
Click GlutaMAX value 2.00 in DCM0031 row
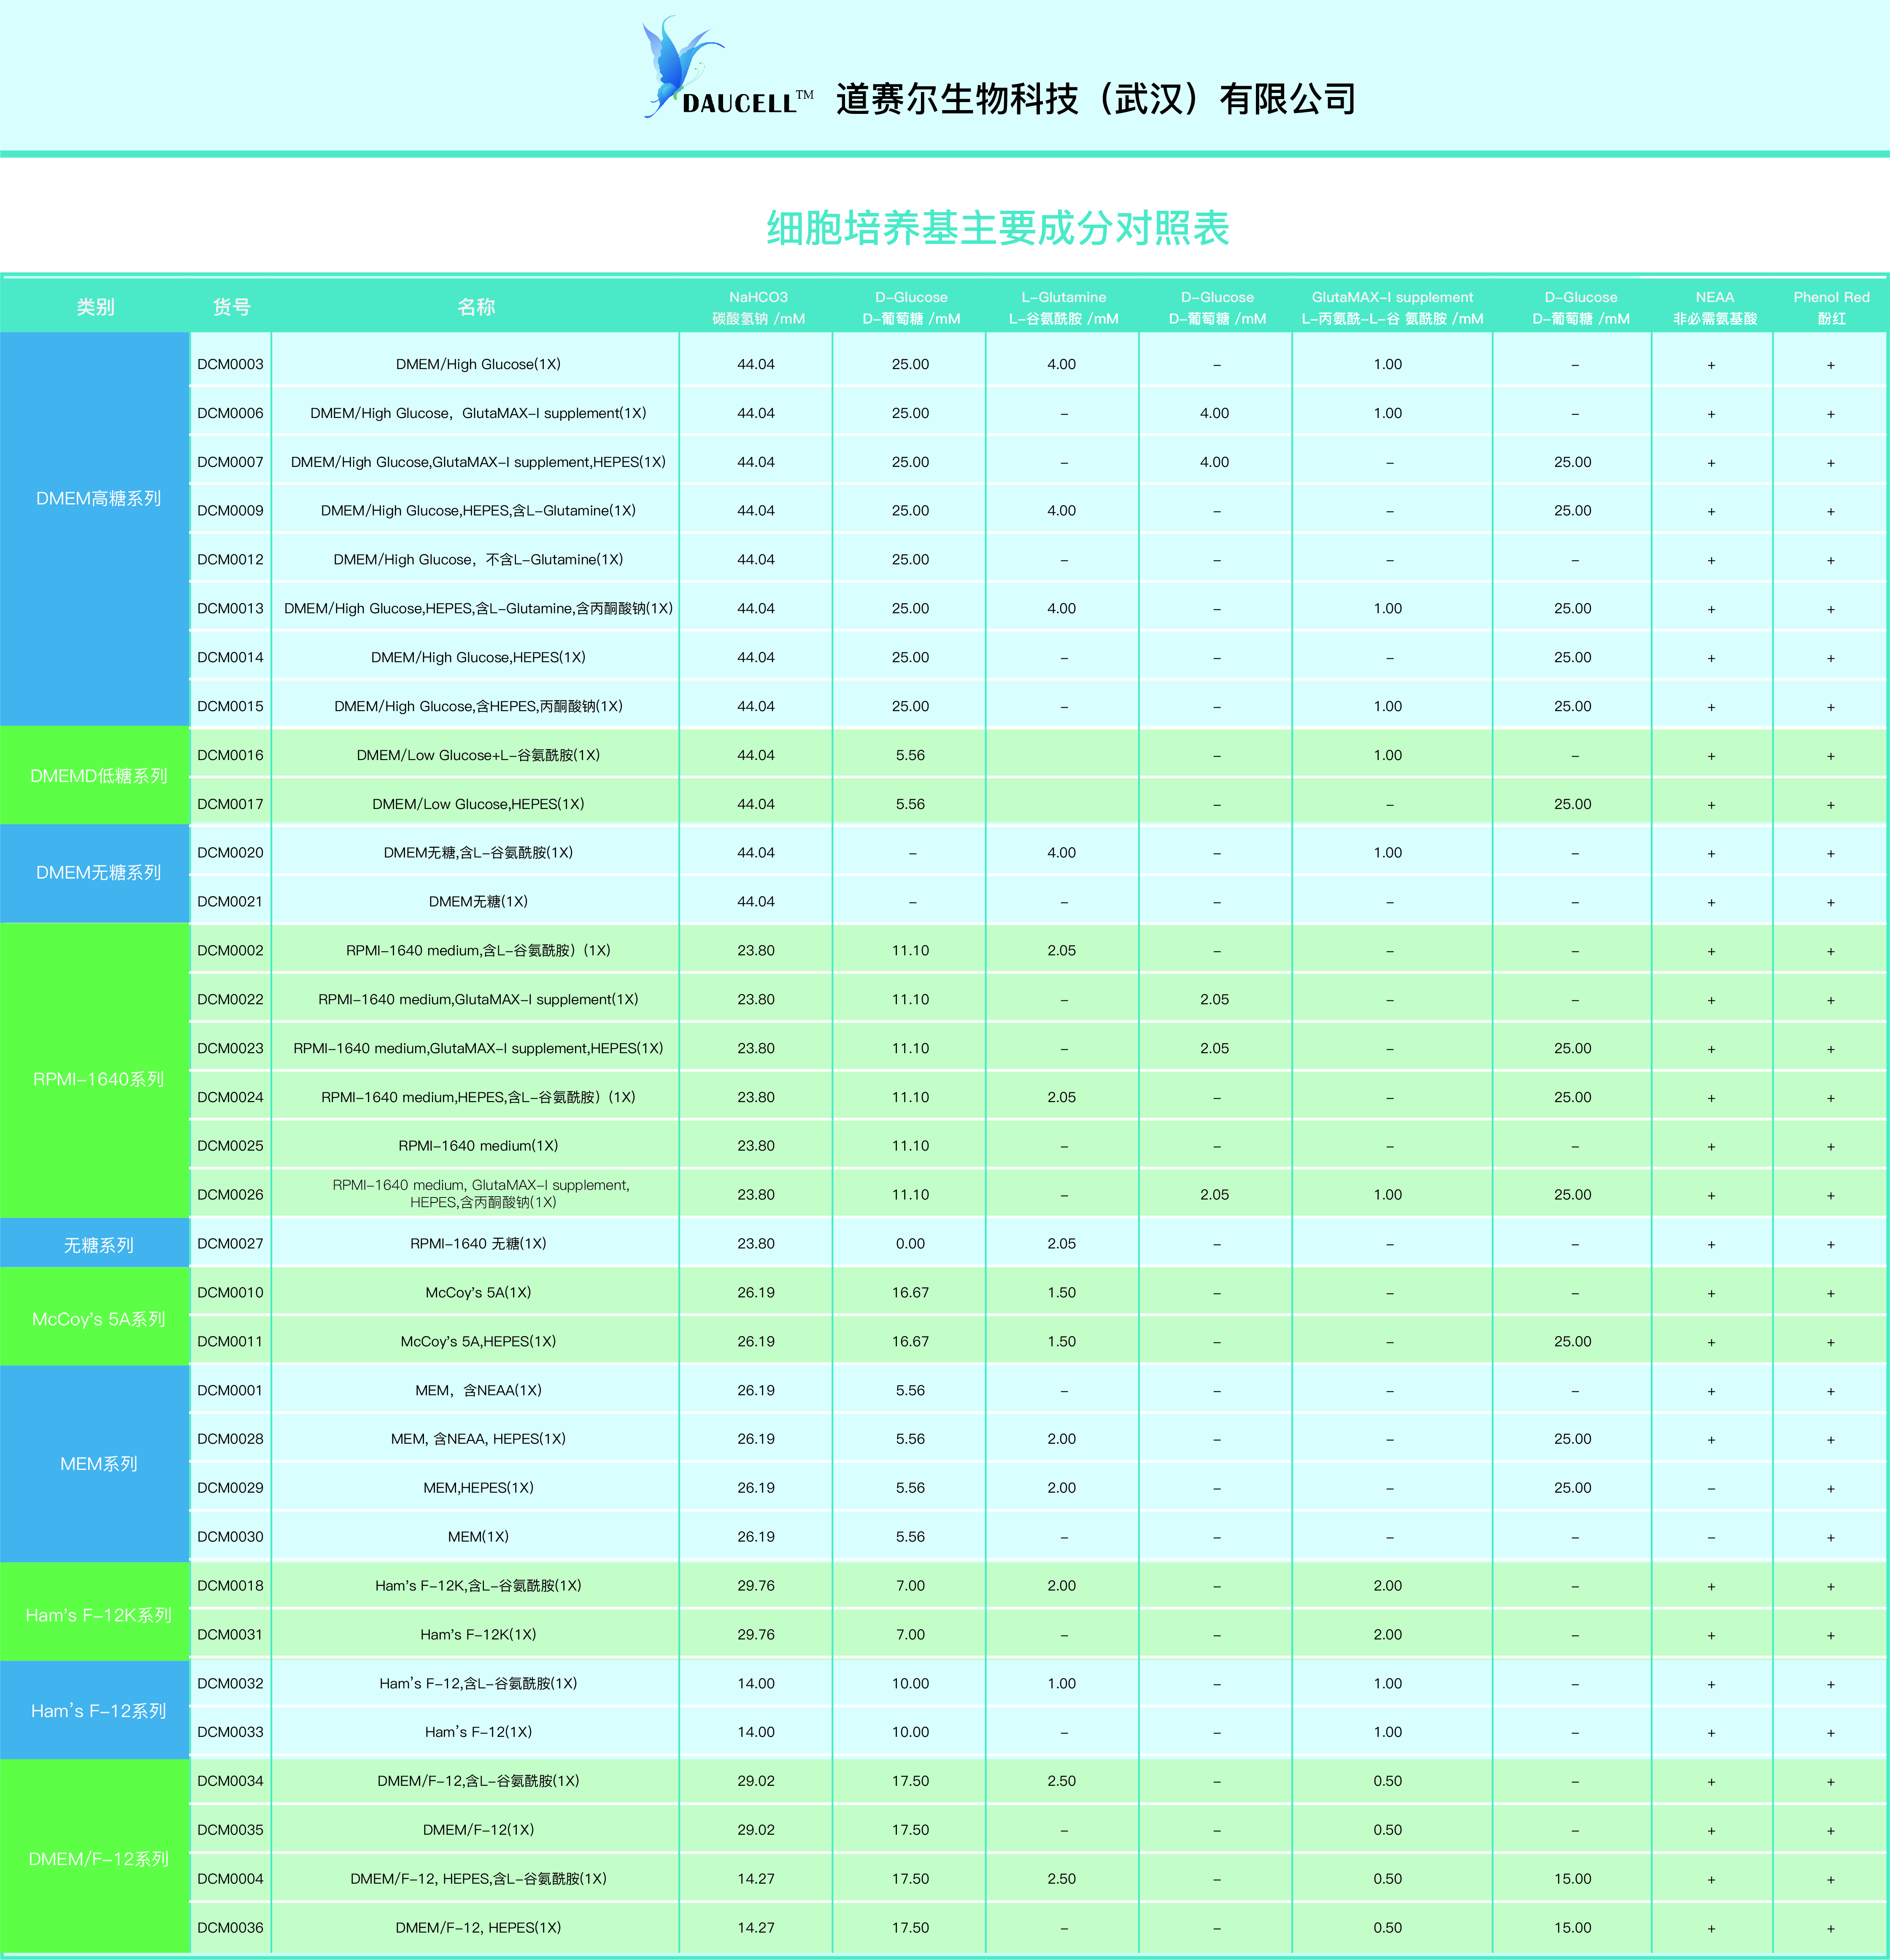point(1388,1634)
